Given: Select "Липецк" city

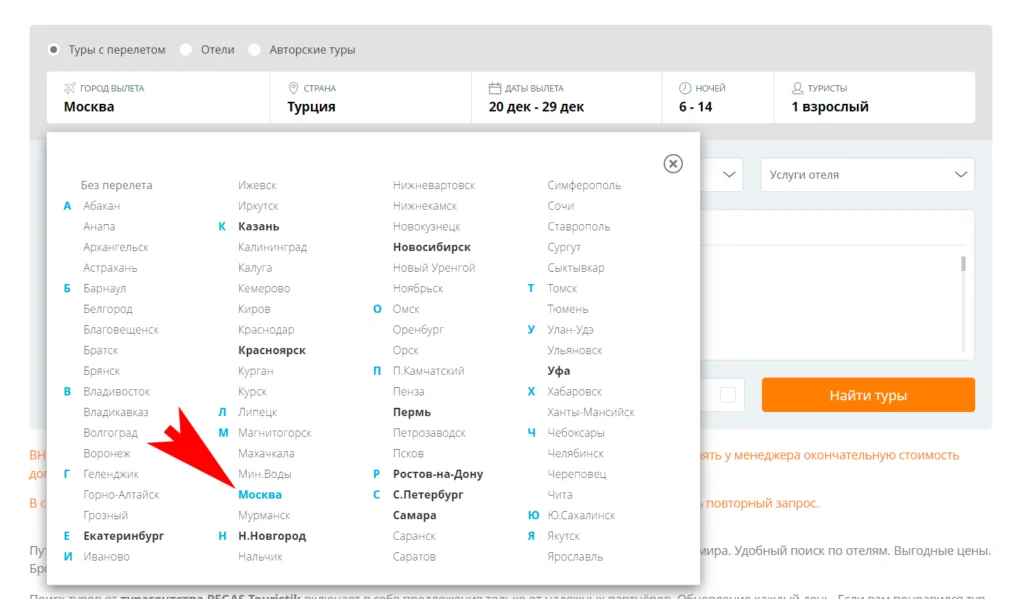Looking at the screenshot, I should pyautogui.click(x=257, y=412).
